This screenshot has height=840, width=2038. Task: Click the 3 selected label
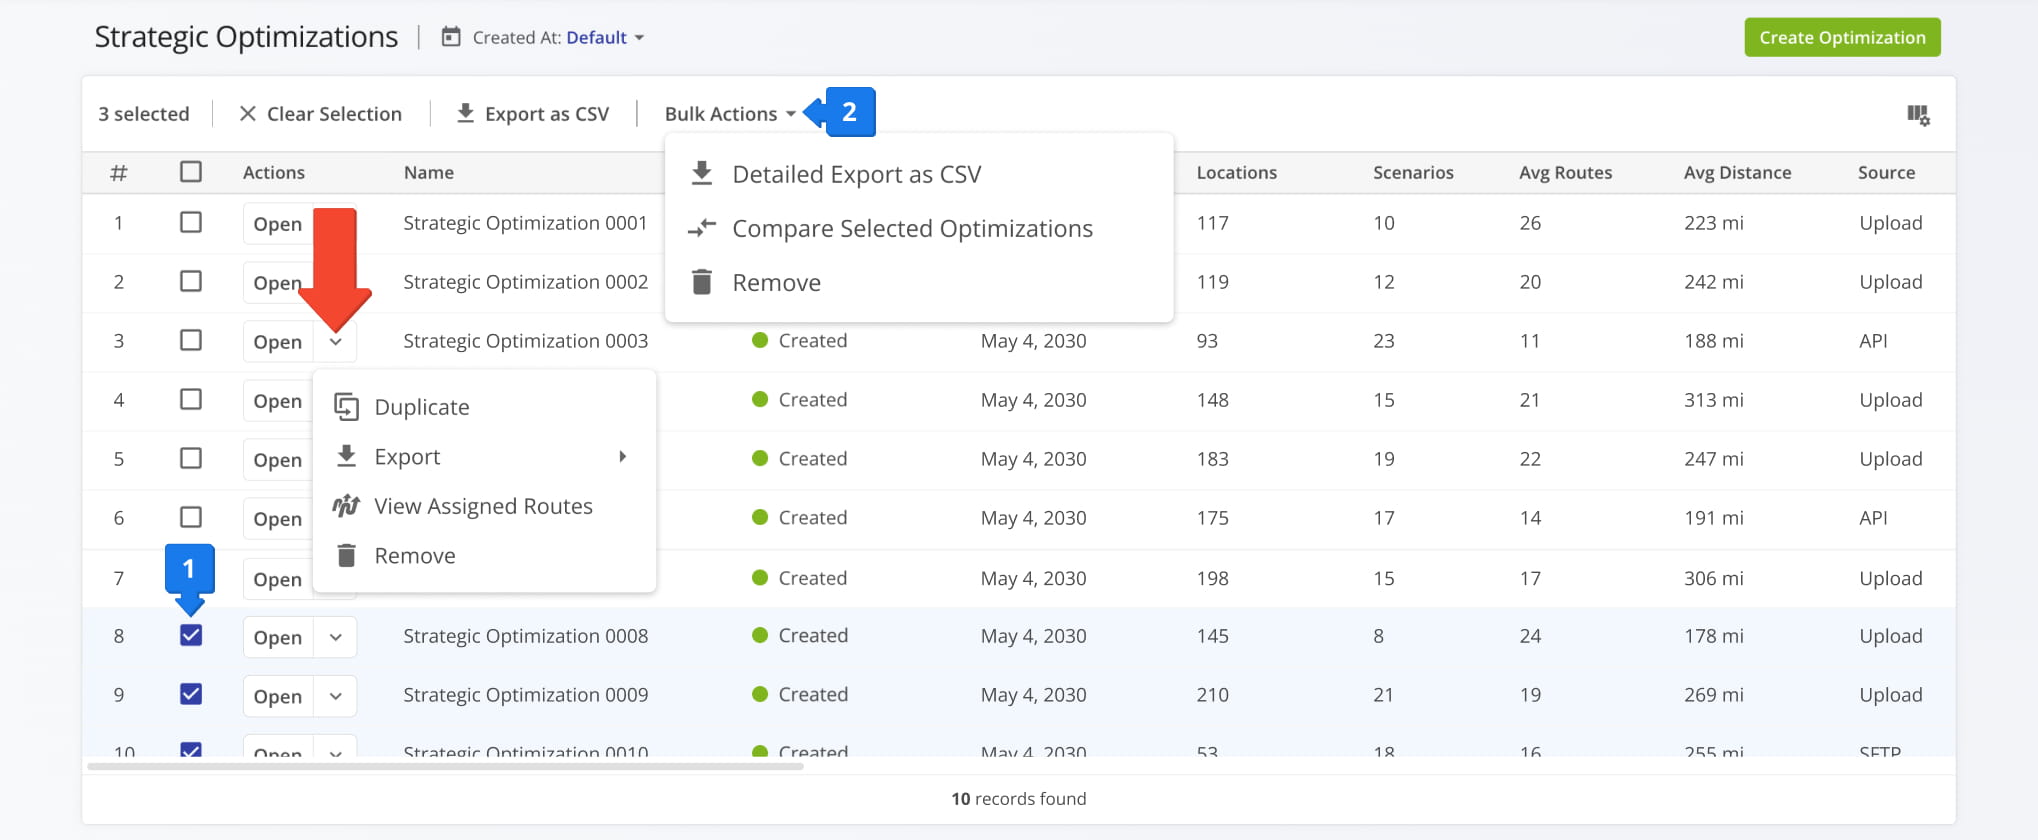143,114
